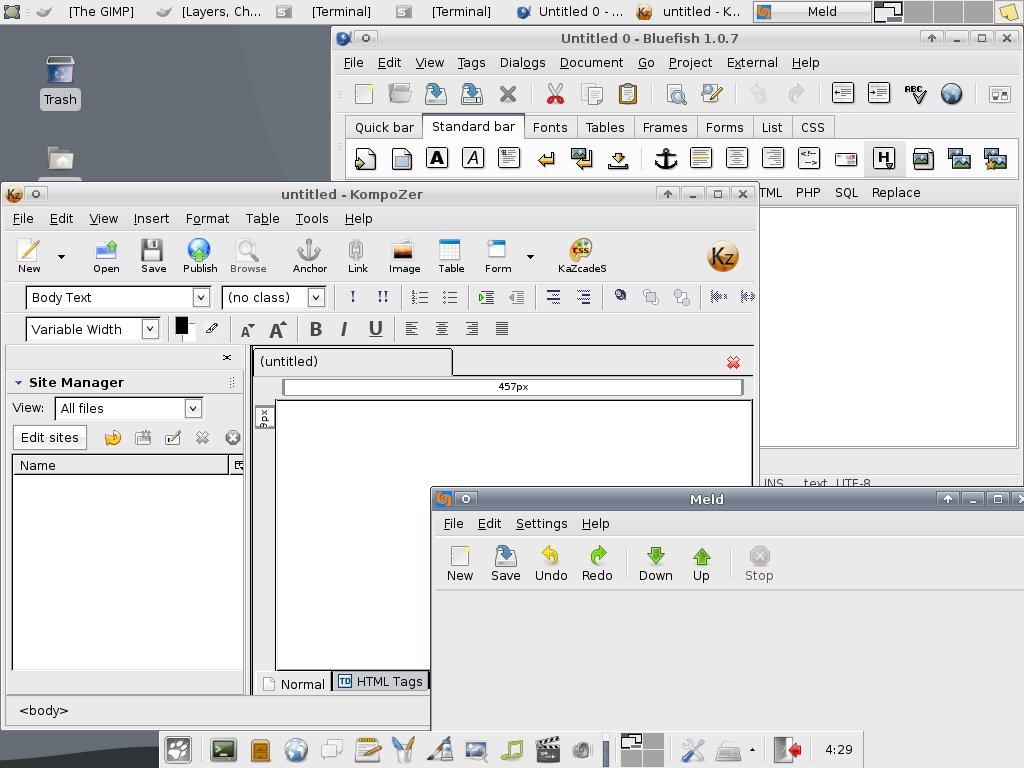Screen dimensions: 1024x768
Task: Switch to HTML Tags view in KompoZer
Action: 381,682
